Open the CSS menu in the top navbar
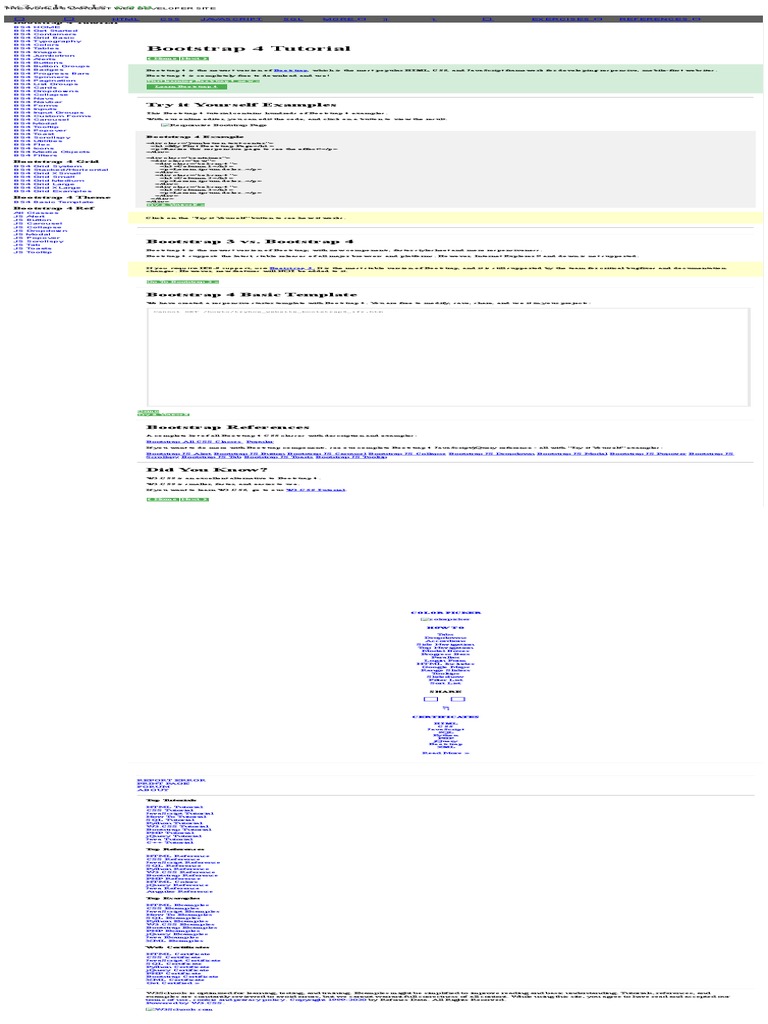 coord(170,19)
